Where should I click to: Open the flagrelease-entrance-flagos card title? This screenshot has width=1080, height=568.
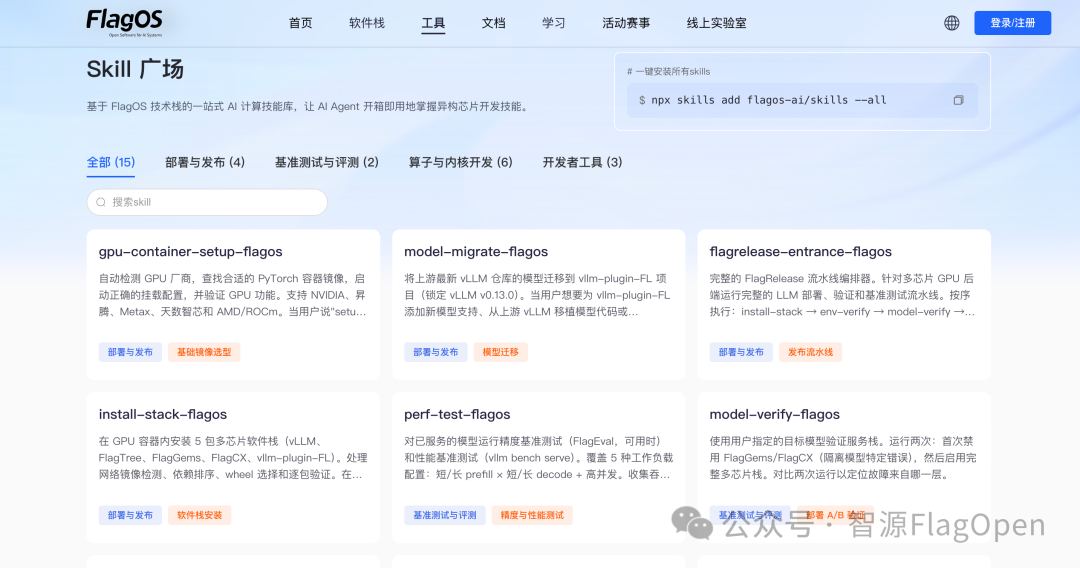800,252
